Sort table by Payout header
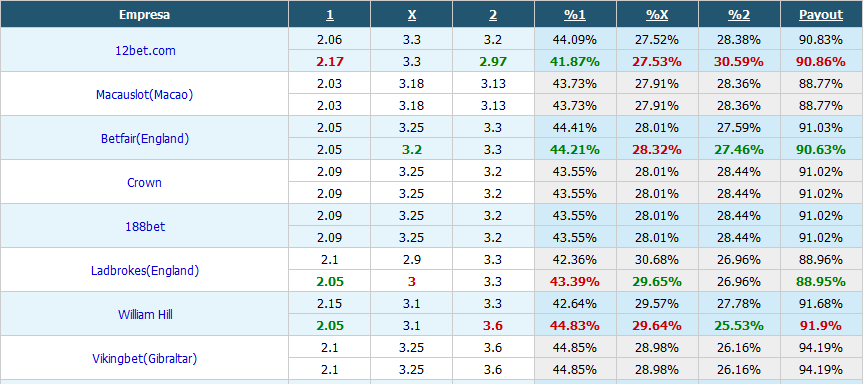The image size is (866, 384). (x=821, y=15)
